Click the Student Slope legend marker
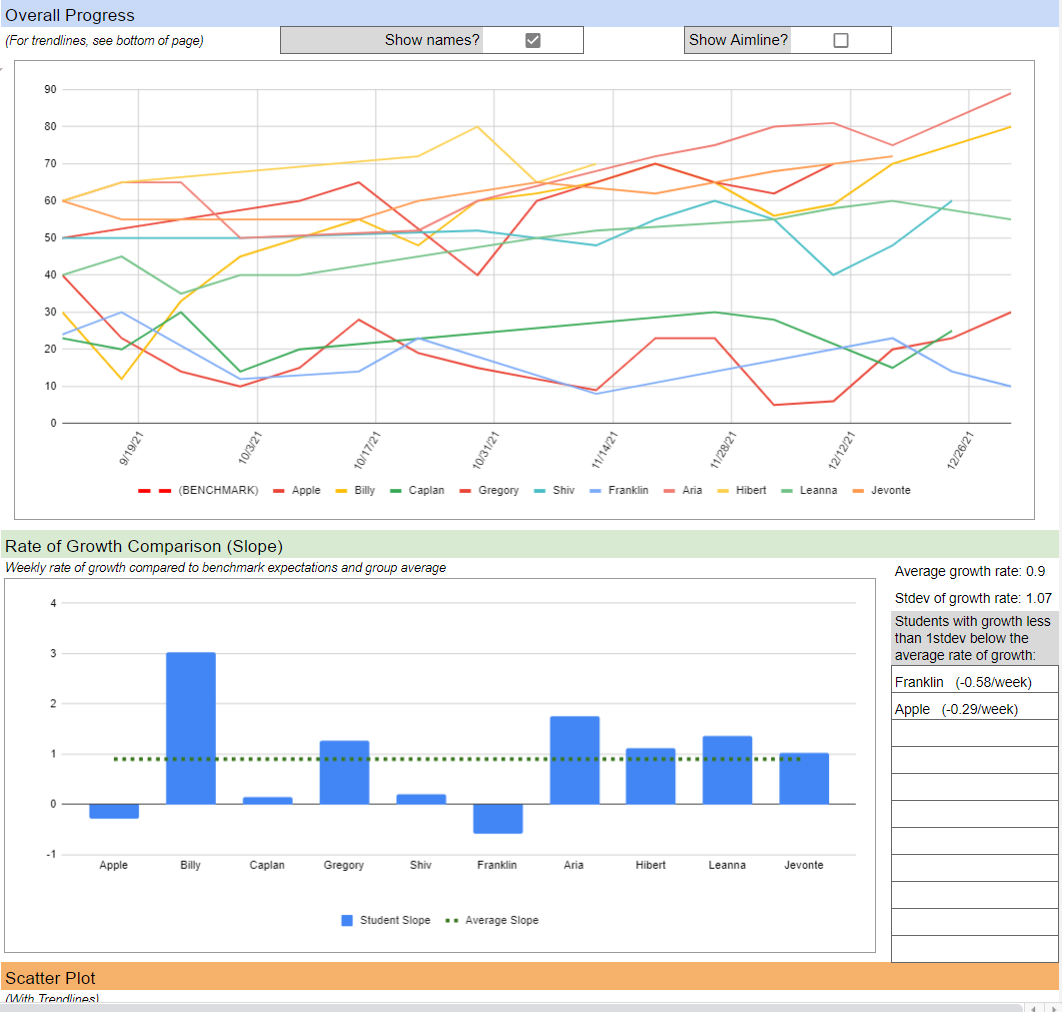1062x1012 pixels. click(x=347, y=920)
